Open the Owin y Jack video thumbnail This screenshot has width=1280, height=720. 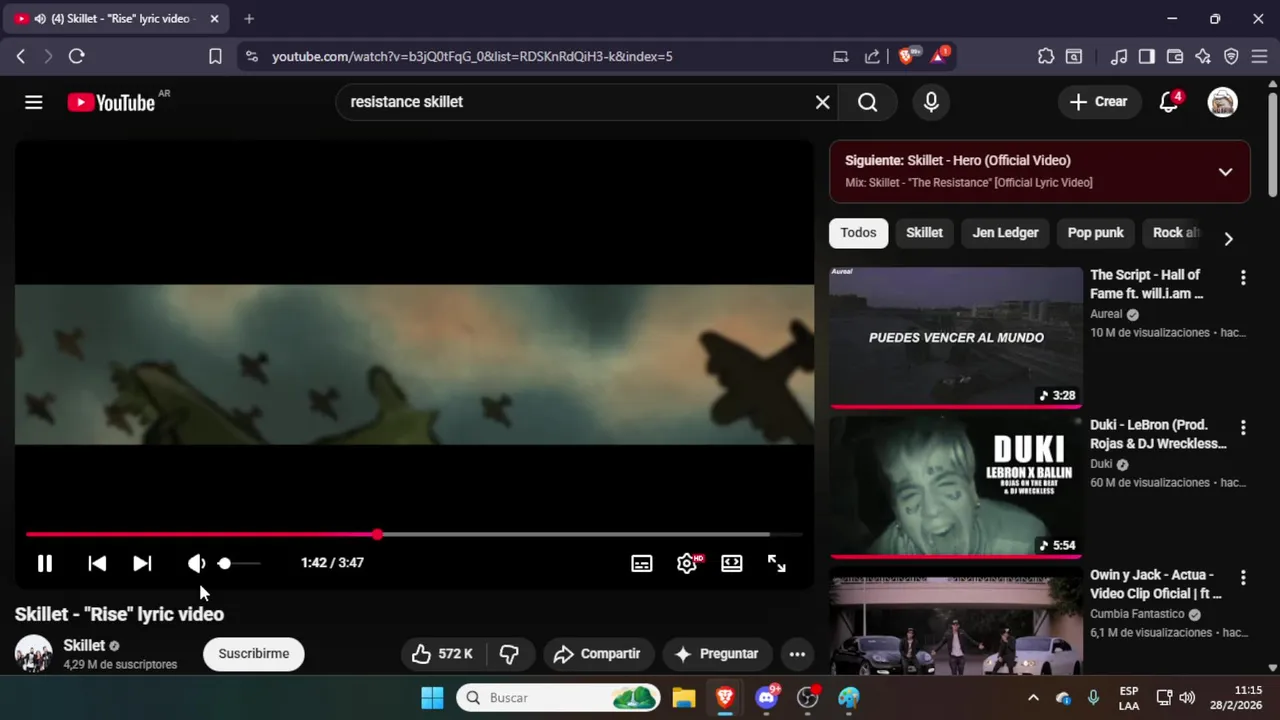coord(955,620)
